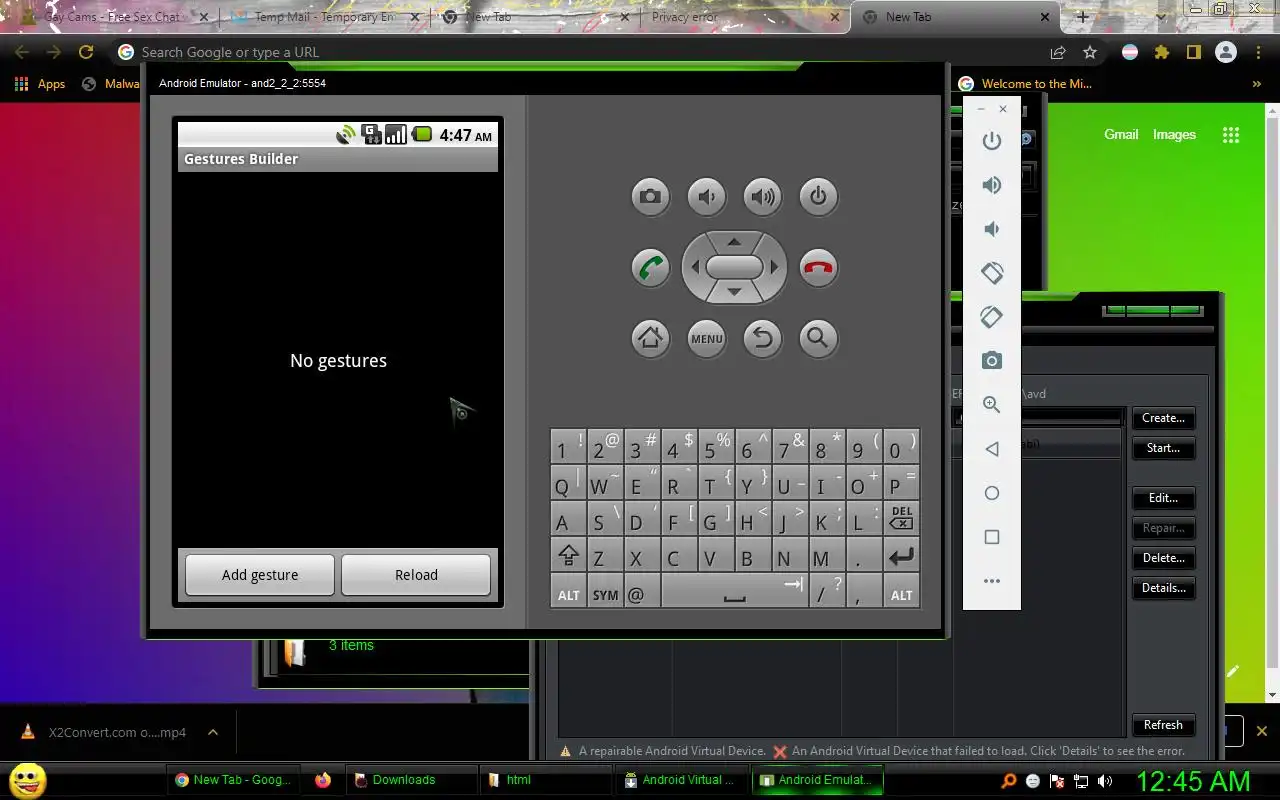The image size is (1280, 800).
Task: Expand options chevron for X2Convert download
Action: (x=213, y=732)
